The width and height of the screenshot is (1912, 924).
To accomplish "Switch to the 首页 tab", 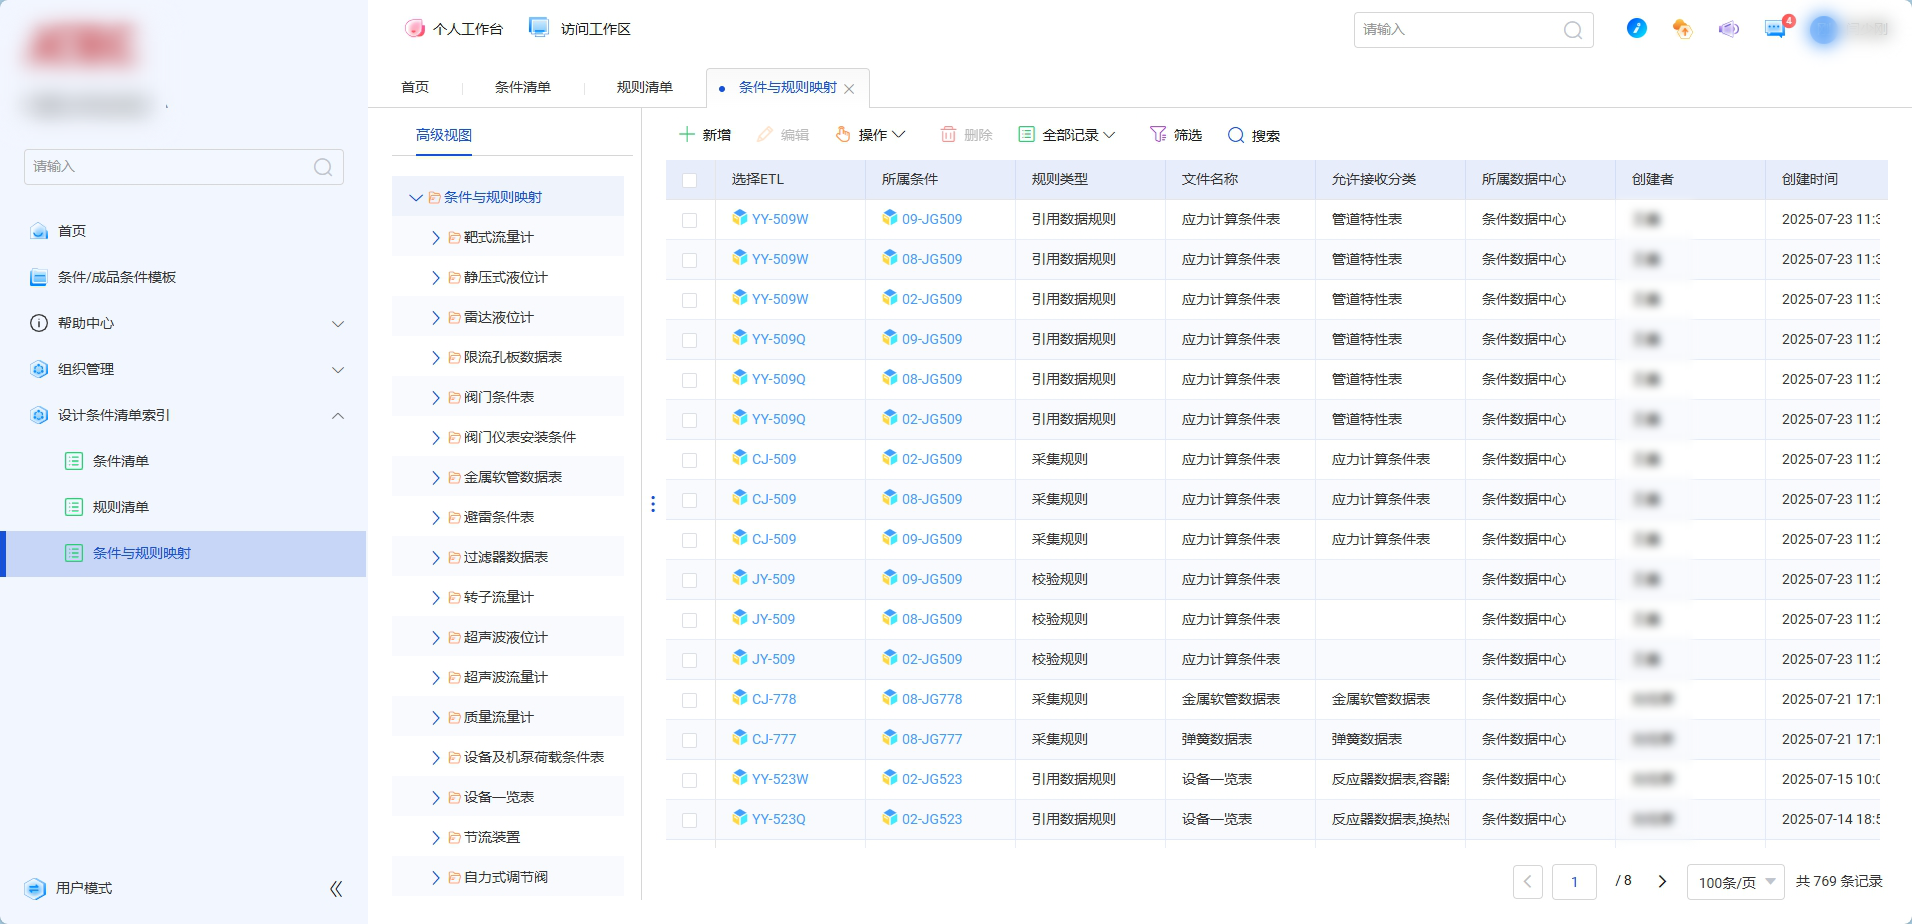I will (x=415, y=87).
